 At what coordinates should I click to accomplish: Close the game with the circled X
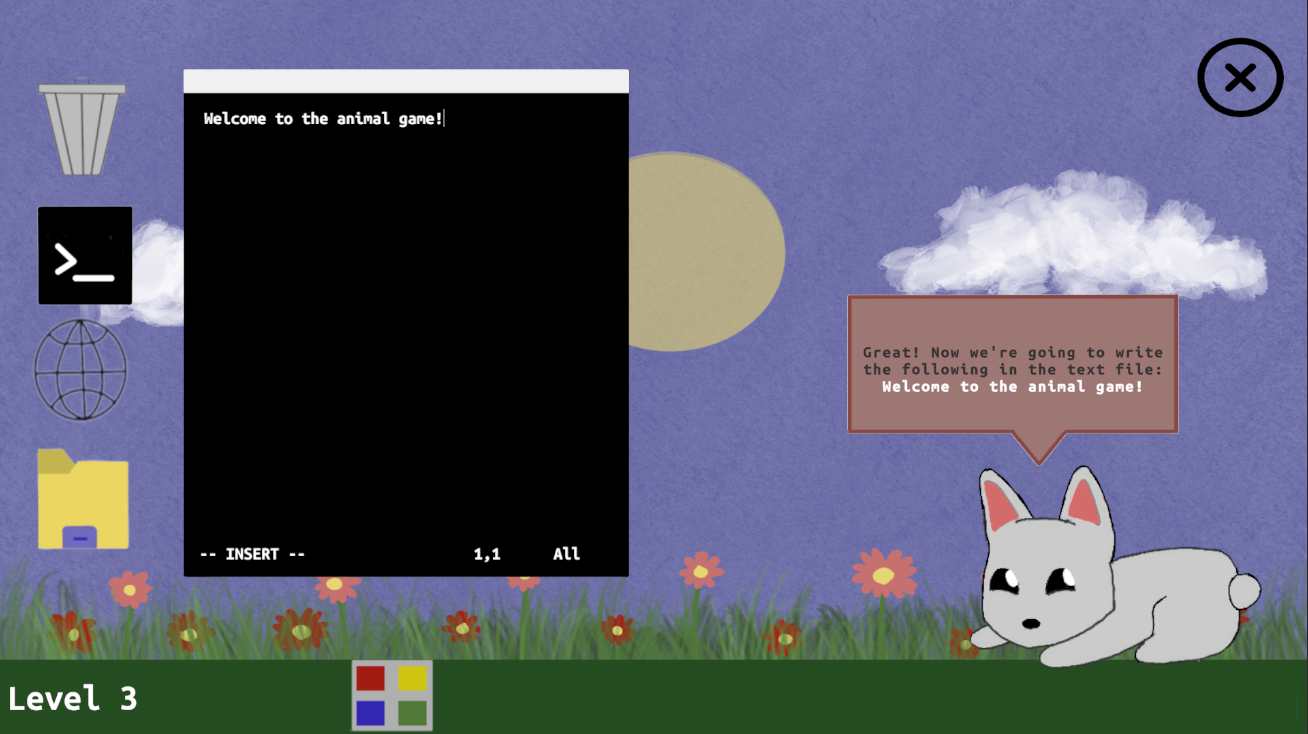click(x=1240, y=77)
